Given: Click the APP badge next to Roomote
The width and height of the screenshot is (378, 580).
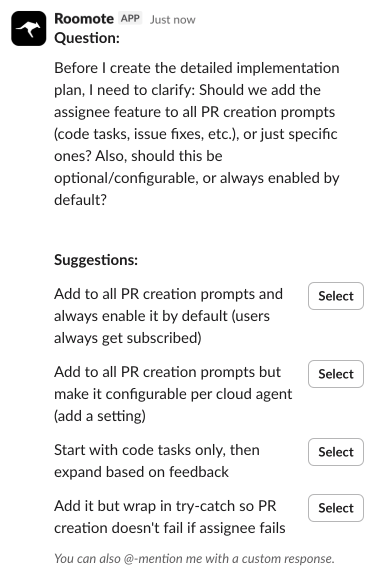Looking at the screenshot, I should (131, 18).
